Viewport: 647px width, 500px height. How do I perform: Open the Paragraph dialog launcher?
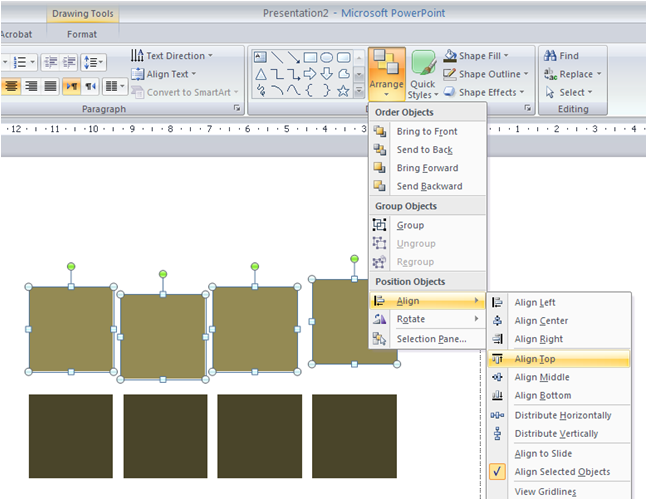[x=237, y=108]
